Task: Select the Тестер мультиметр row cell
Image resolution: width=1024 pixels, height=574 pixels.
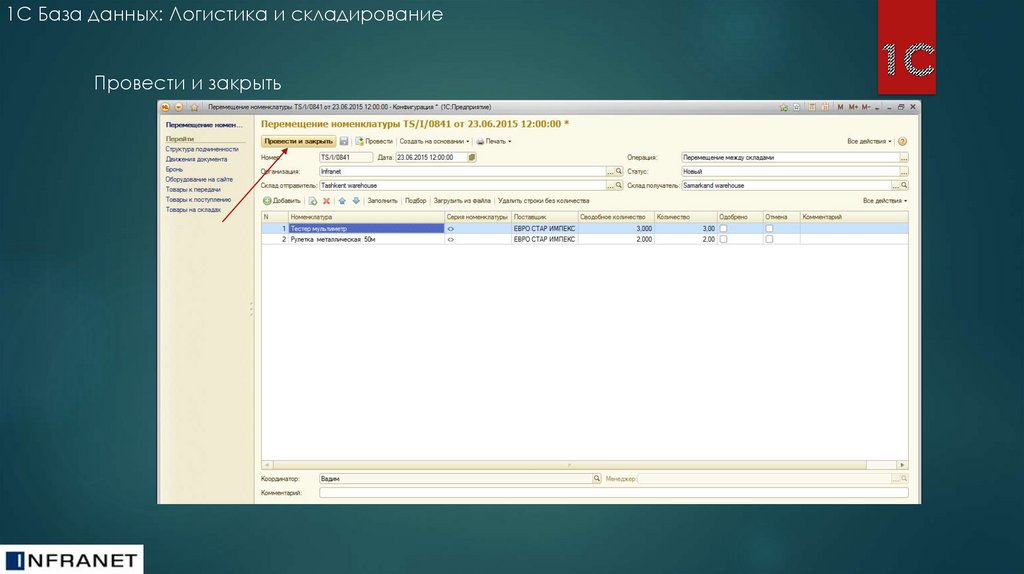Action: click(x=366, y=229)
